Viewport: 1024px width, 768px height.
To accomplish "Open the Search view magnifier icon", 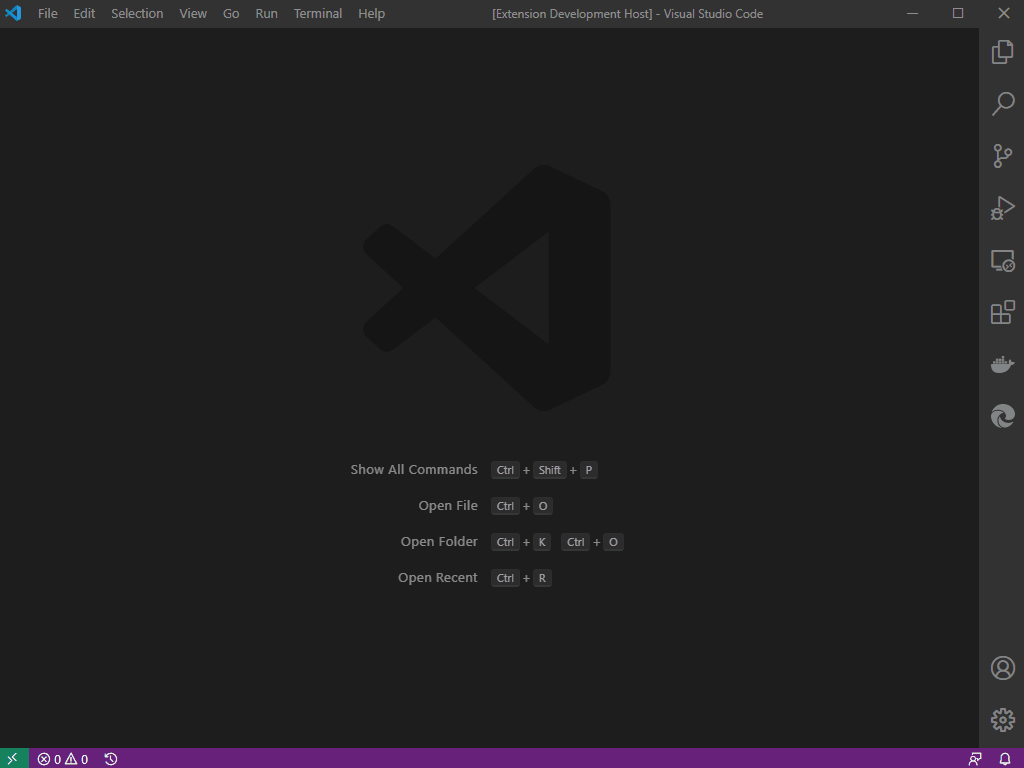I will [1002, 104].
